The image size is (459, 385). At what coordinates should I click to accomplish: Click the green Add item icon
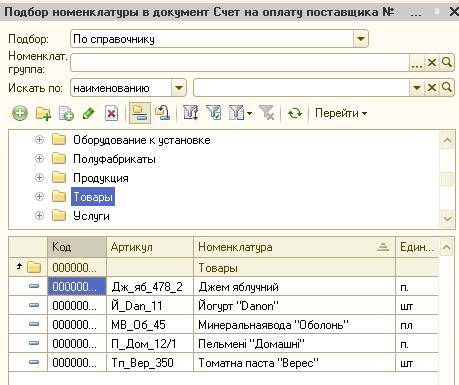(x=20, y=113)
